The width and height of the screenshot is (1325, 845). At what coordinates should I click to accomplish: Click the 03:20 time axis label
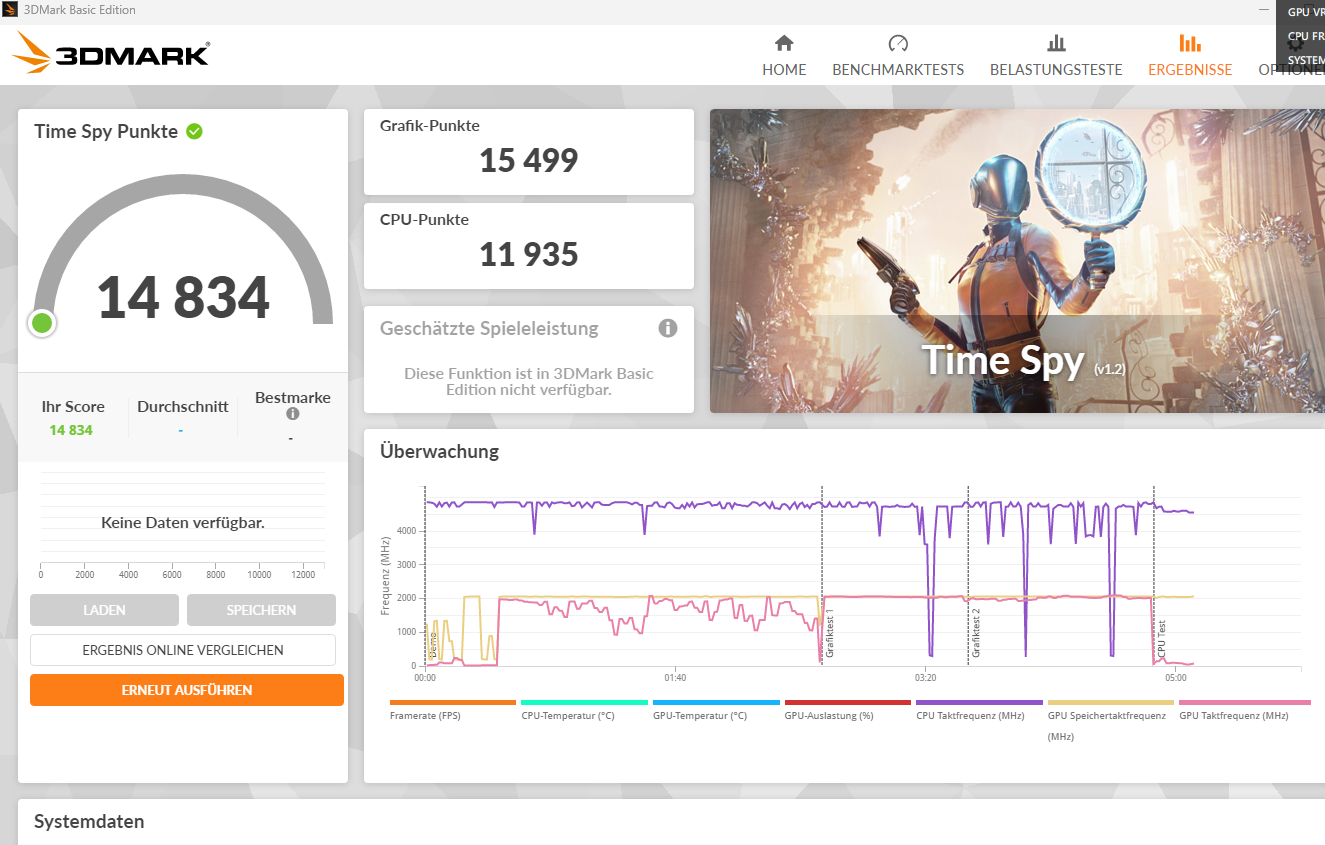[926, 677]
